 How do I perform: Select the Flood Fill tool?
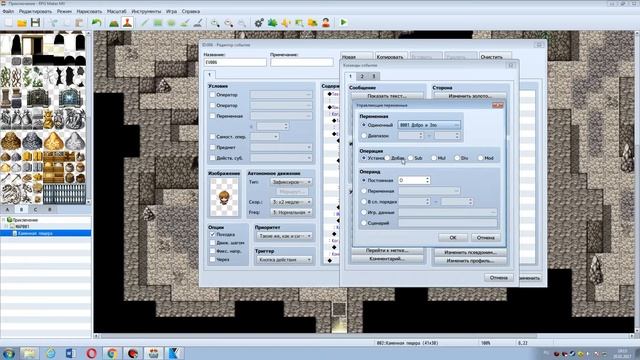tap(184, 23)
